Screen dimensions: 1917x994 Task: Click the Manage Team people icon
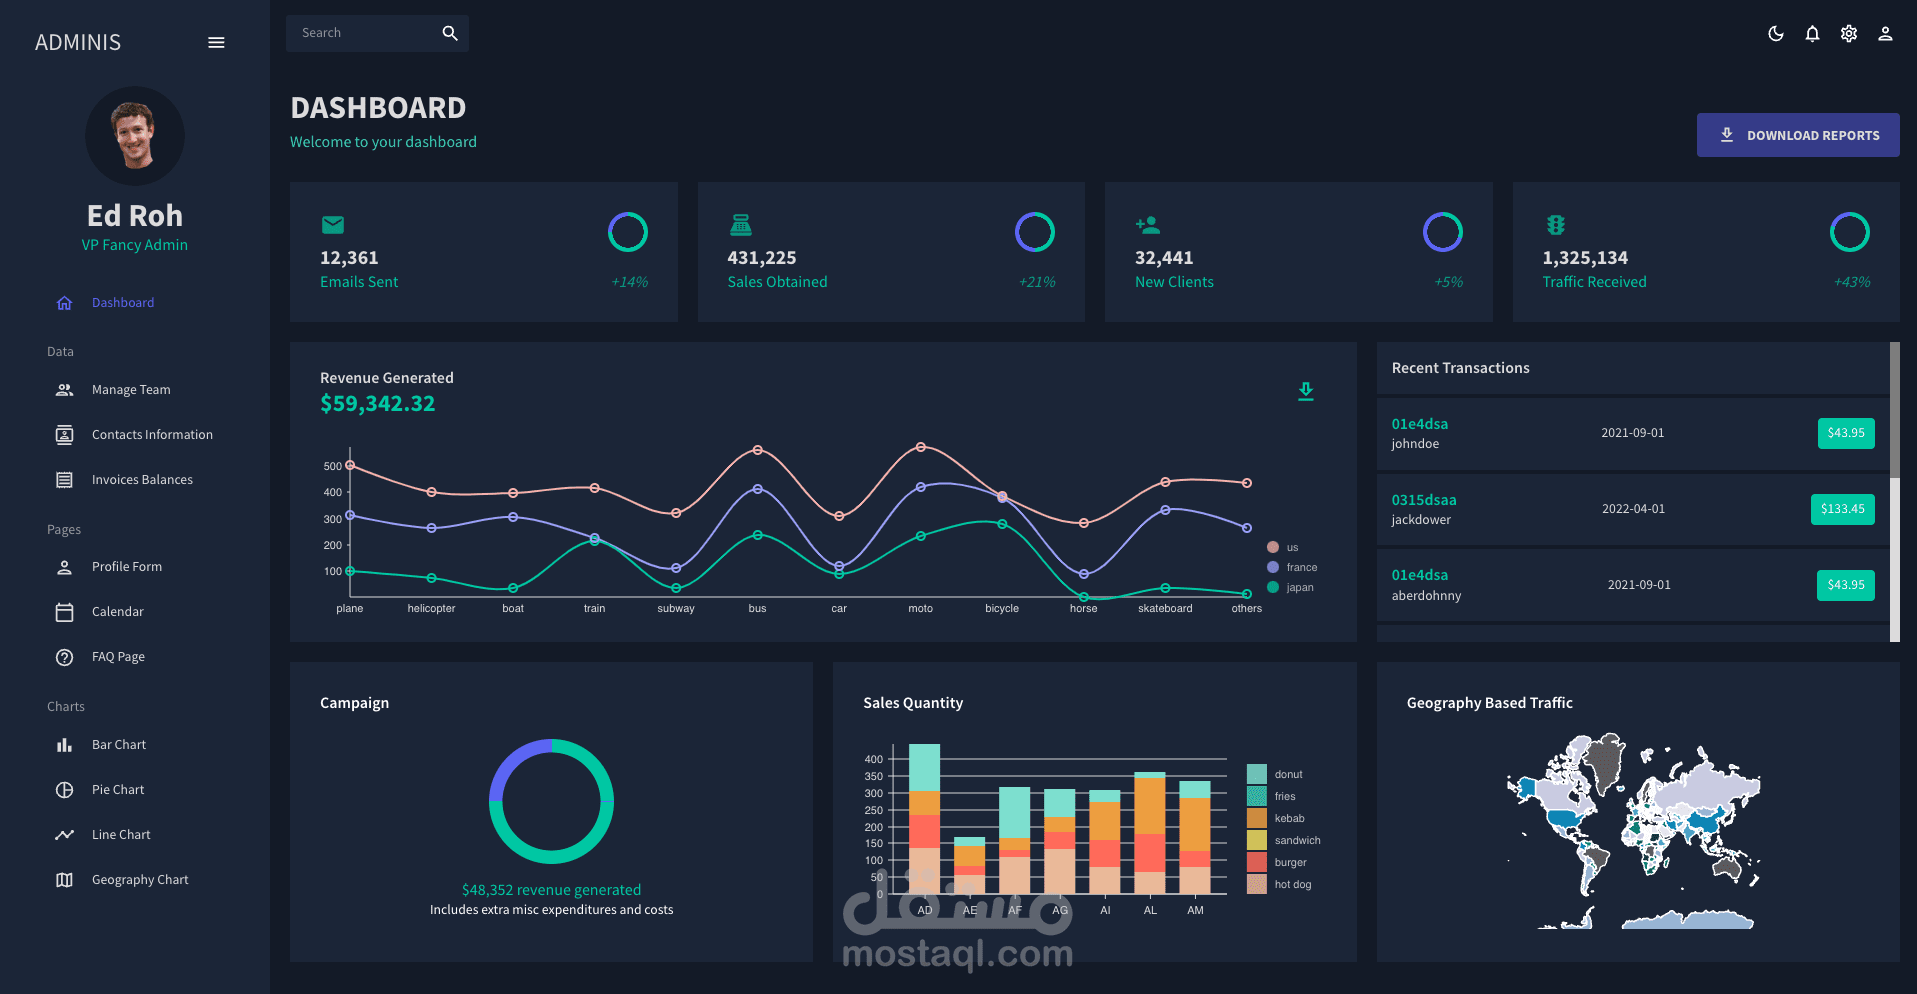[x=64, y=390]
